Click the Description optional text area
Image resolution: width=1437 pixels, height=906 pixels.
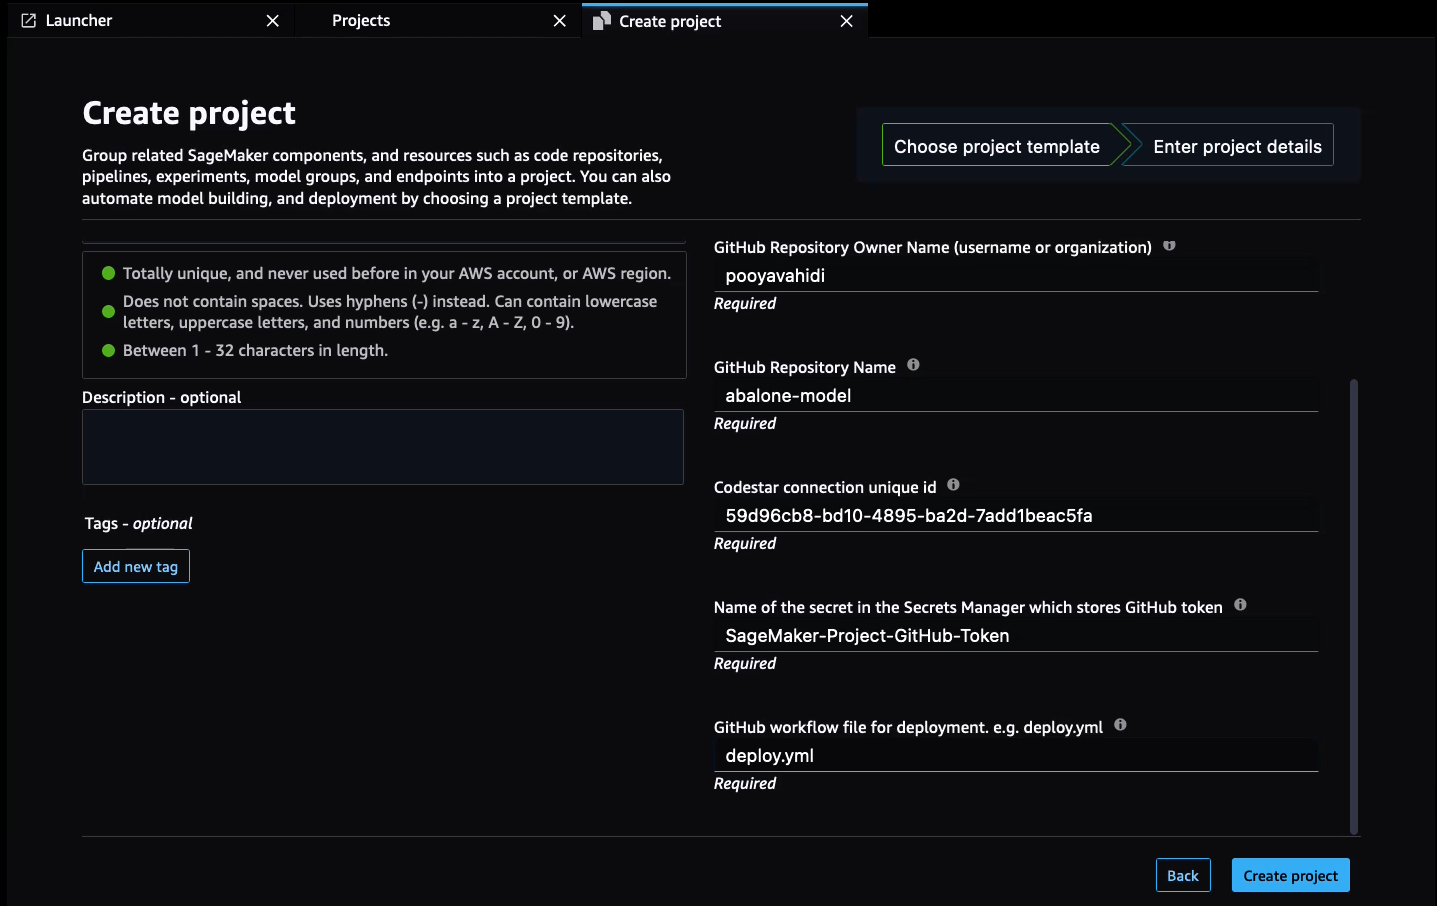[383, 447]
